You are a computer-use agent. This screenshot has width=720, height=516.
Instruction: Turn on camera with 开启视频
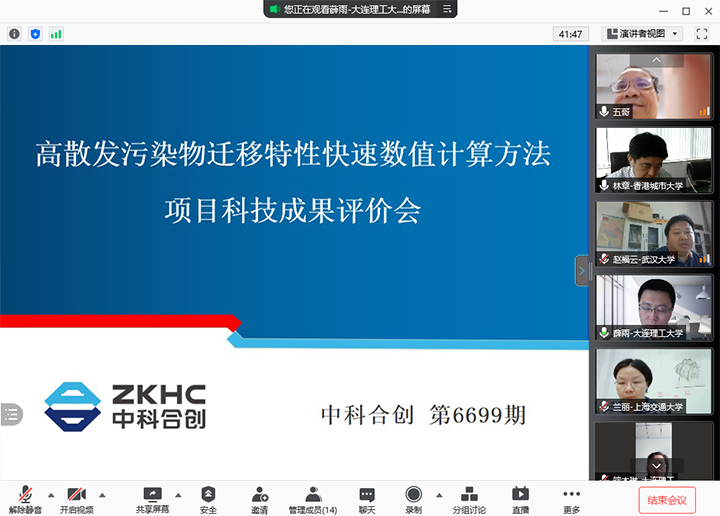tap(77, 499)
